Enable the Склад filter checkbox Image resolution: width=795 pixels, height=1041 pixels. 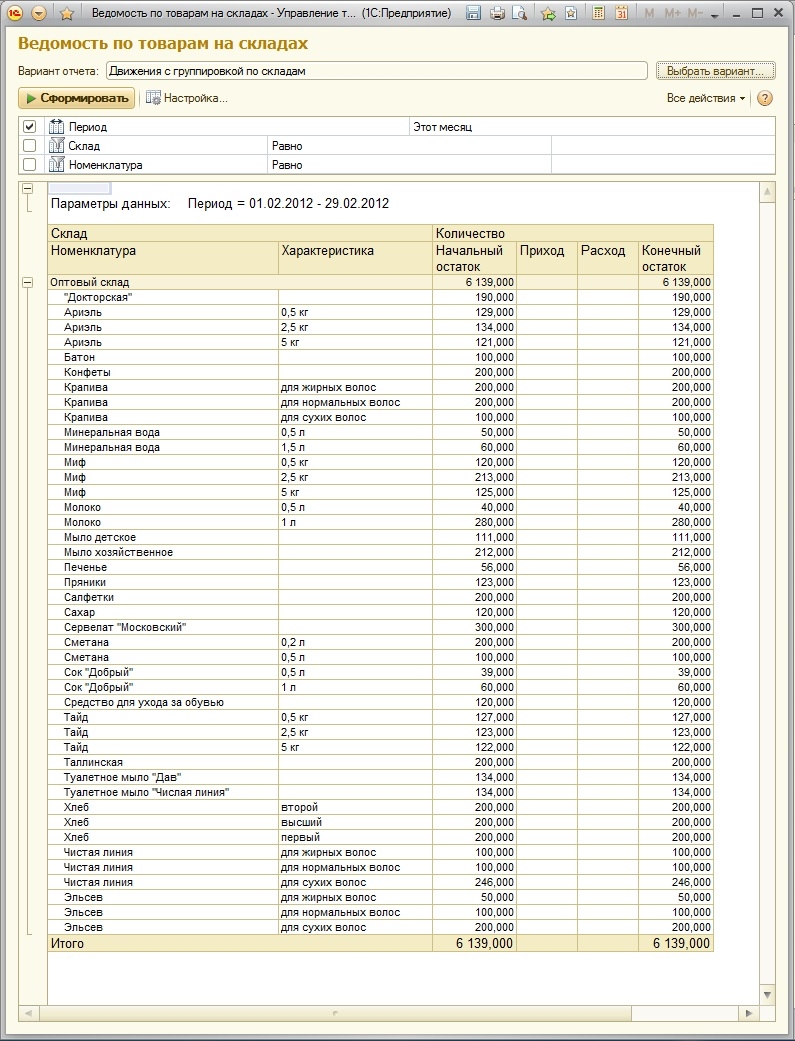29,145
